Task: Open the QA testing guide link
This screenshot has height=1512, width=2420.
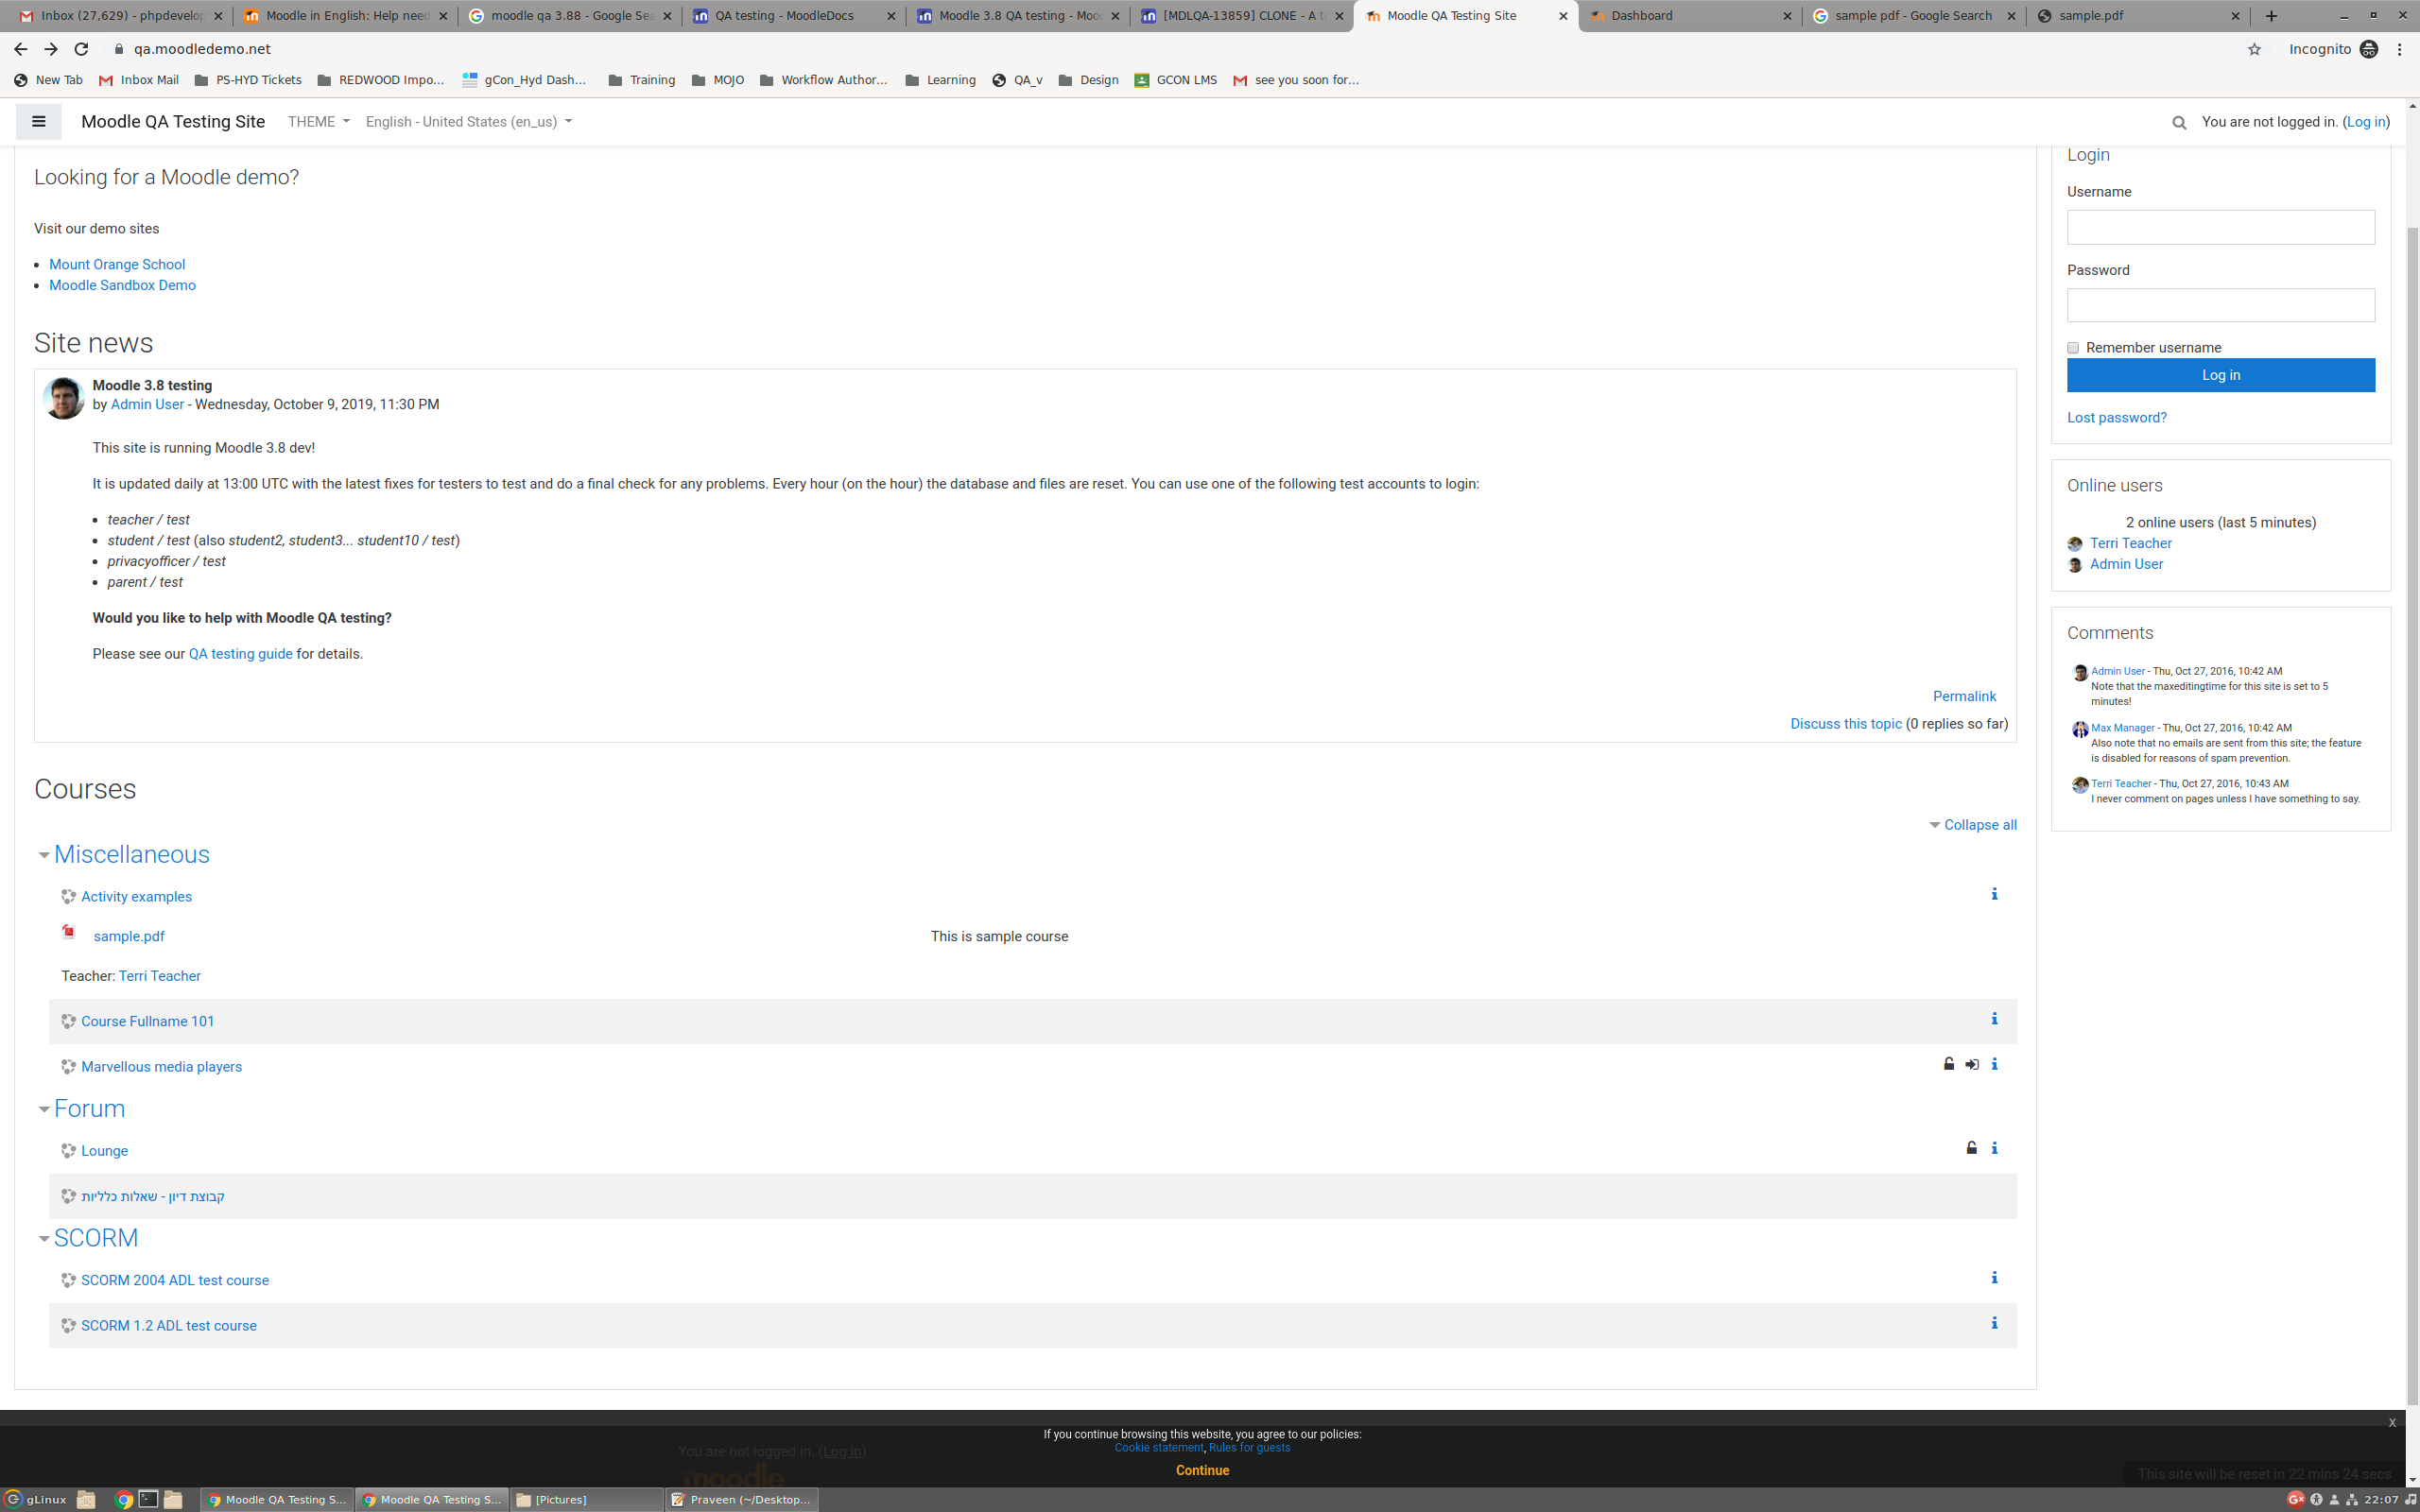Action: pyautogui.click(x=240, y=654)
